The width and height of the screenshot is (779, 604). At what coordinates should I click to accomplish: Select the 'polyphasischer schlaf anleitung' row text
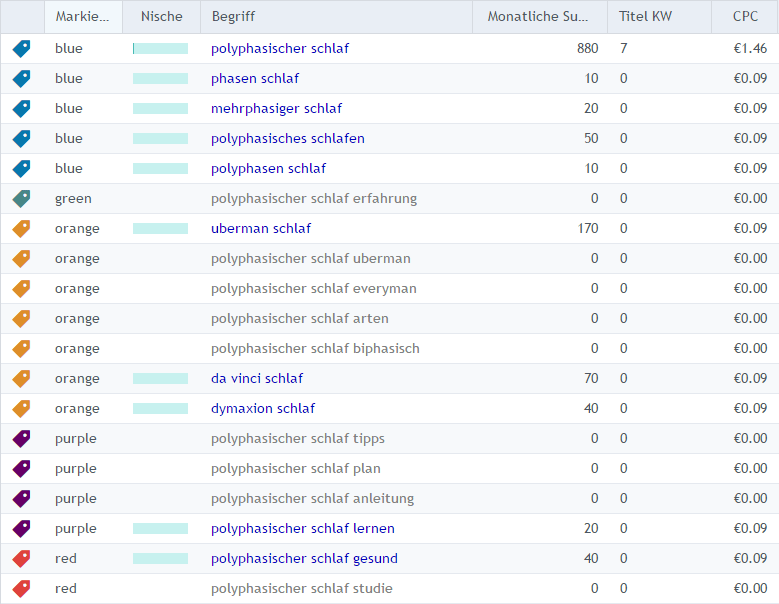[312, 499]
